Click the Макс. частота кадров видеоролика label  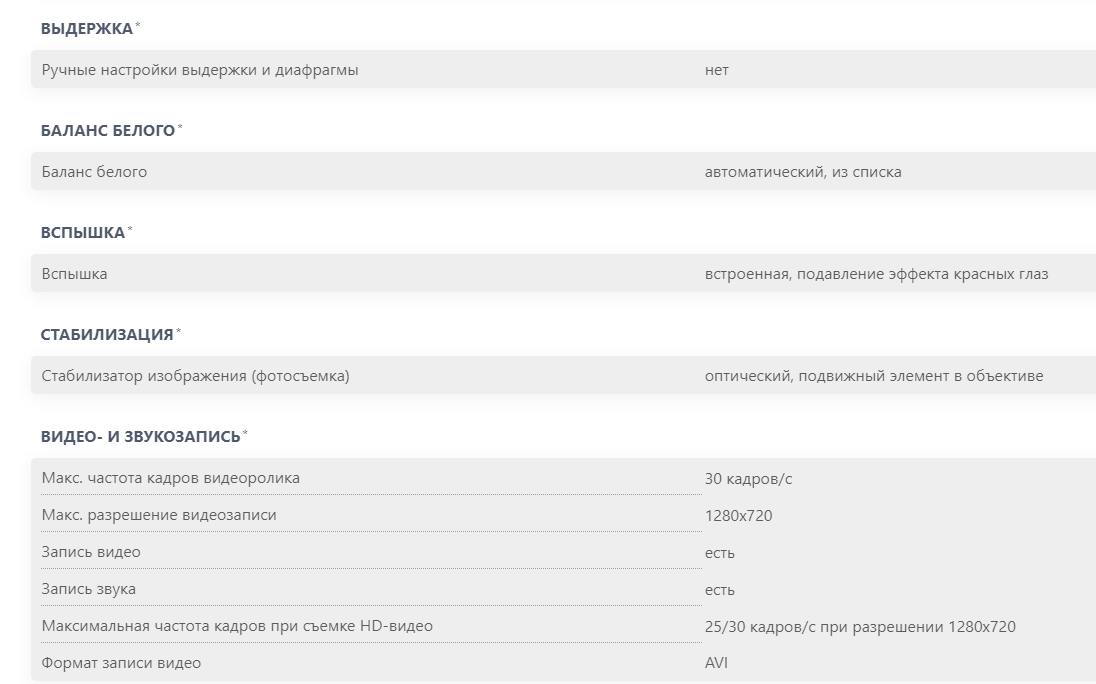pyautogui.click(x=171, y=478)
